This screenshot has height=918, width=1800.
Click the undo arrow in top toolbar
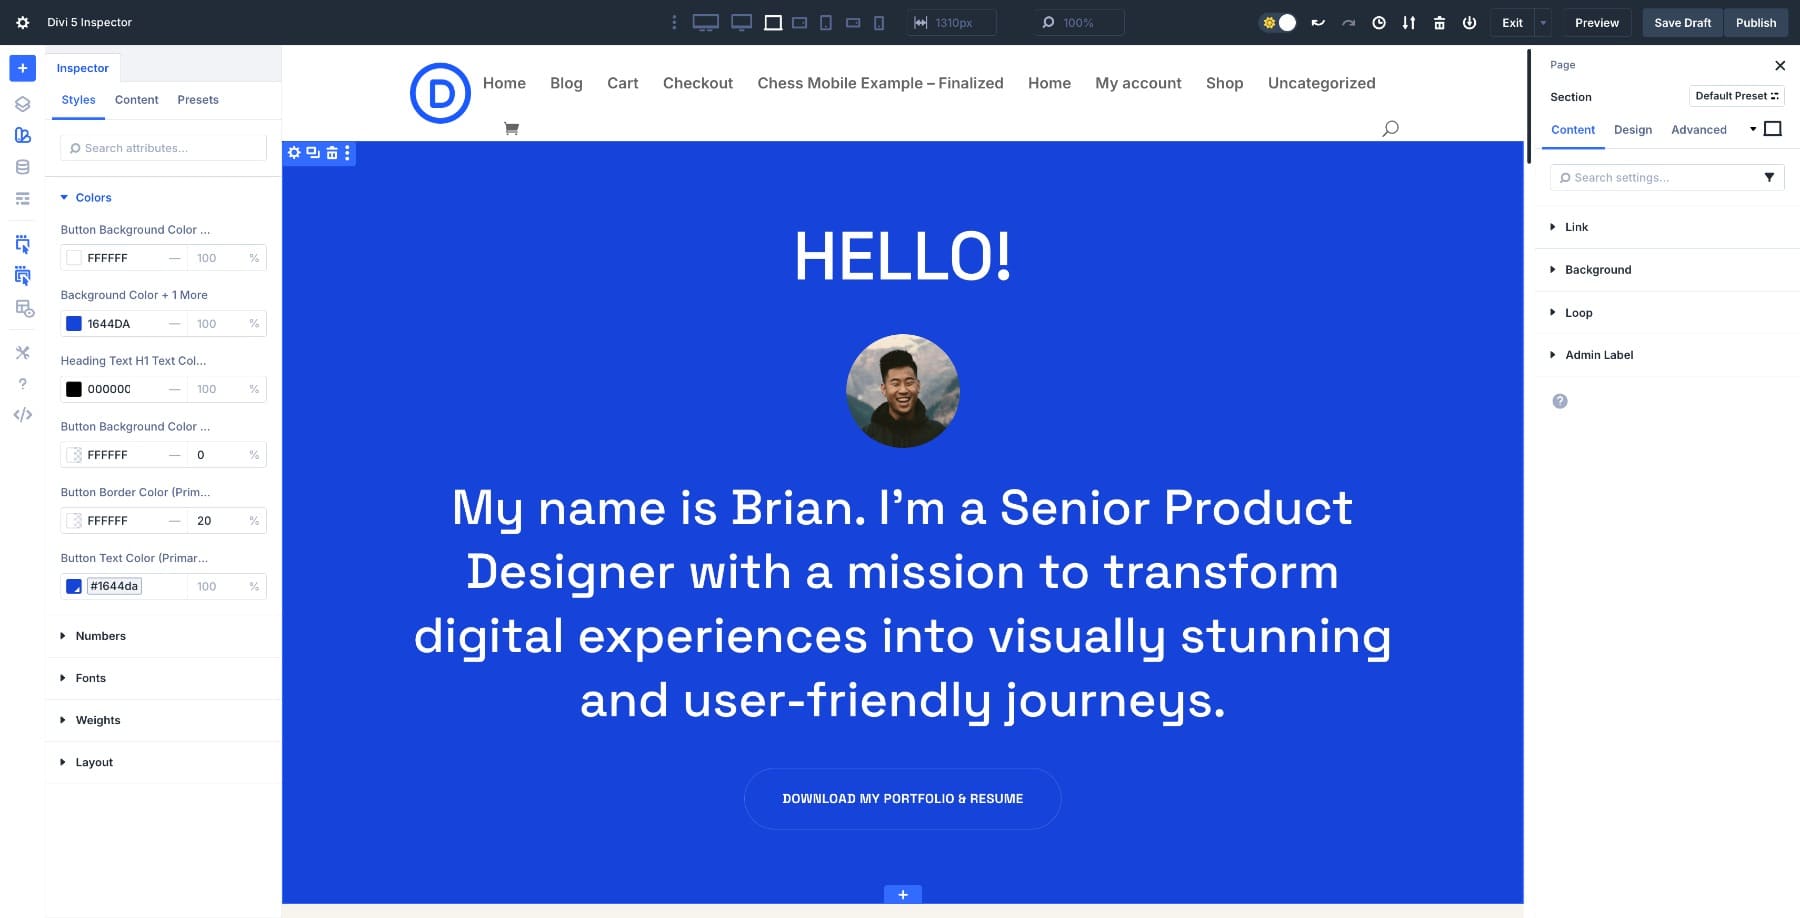(x=1318, y=22)
